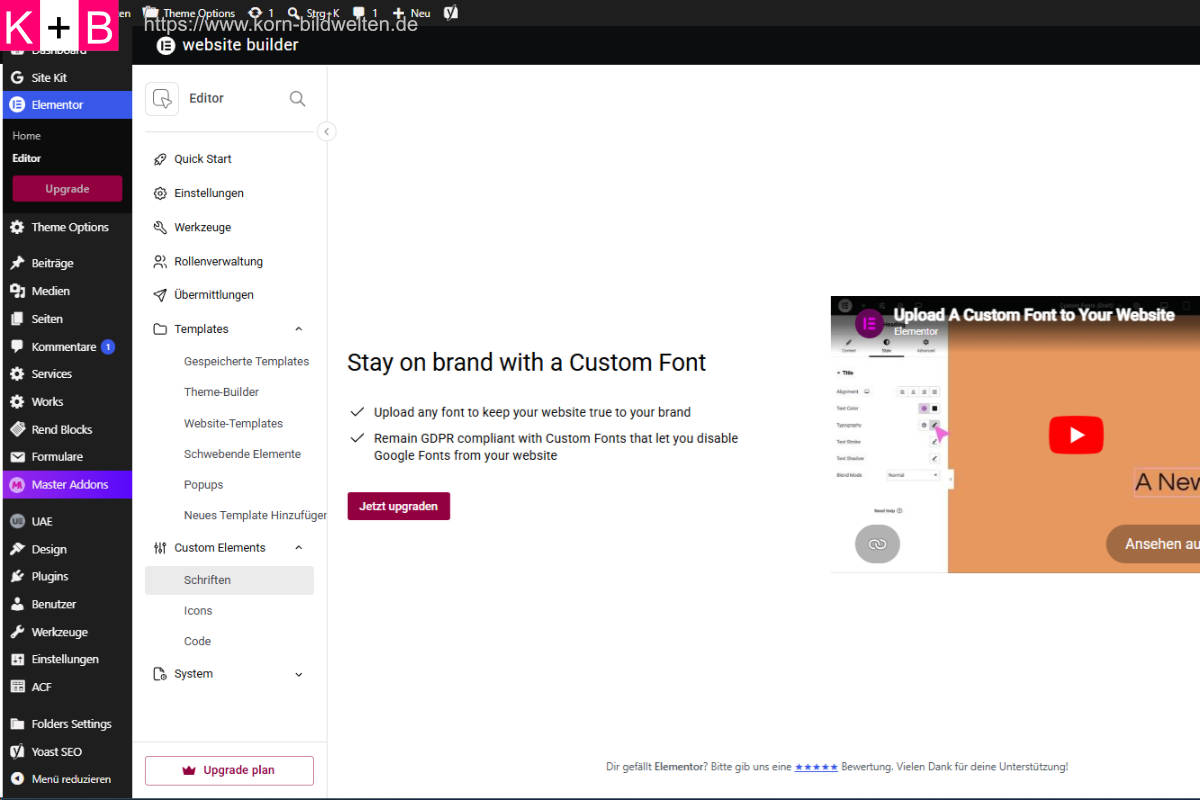Open Benutzer user icon
Screen dimensions: 1200x800
[x=16, y=604]
